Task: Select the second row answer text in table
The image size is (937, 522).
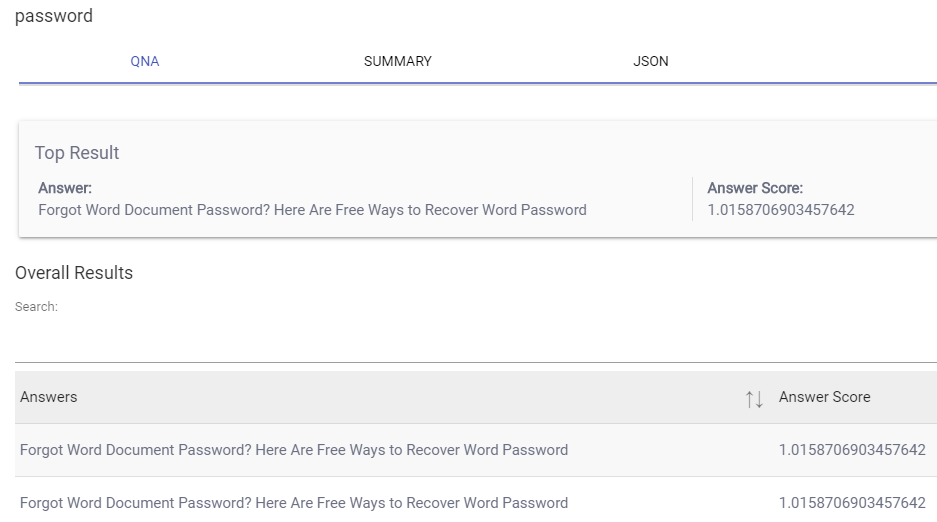Action: [294, 503]
